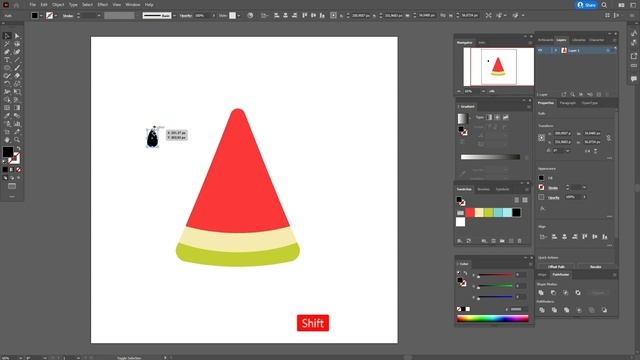The width and height of the screenshot is (640, 360).
Task: Switch to the Paragraph tab
Action: [x=567, y=103]
